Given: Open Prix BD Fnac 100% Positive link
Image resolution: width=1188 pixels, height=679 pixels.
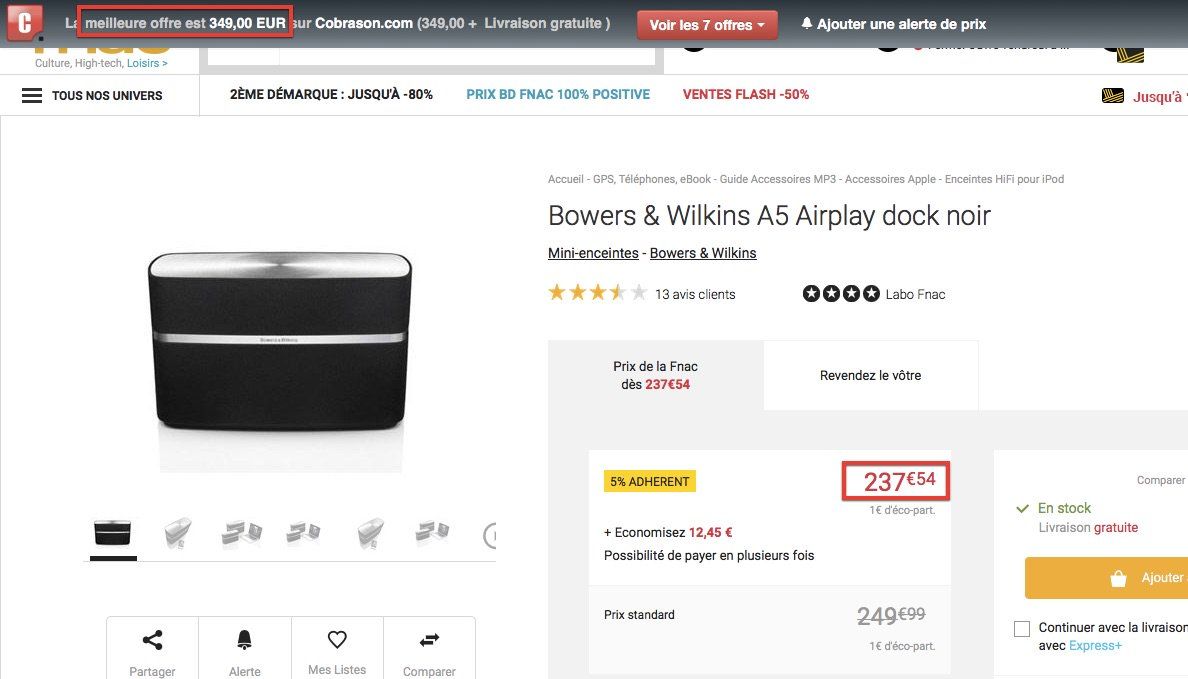Looking at the screenshot, I should 558,95.
